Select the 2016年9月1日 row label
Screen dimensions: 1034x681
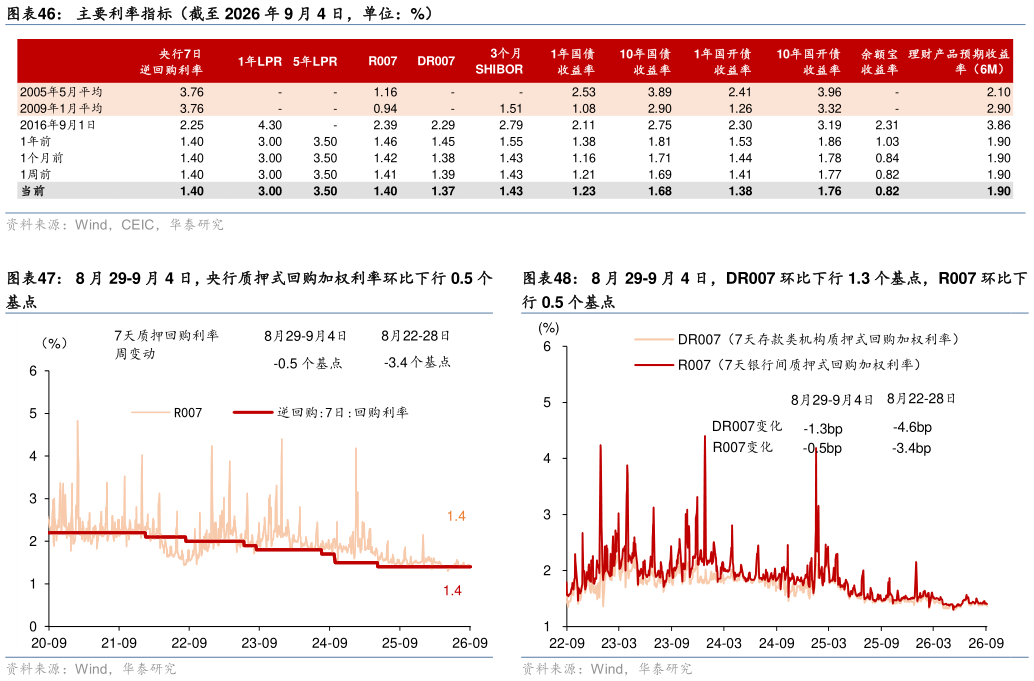[x=57, y=125]
